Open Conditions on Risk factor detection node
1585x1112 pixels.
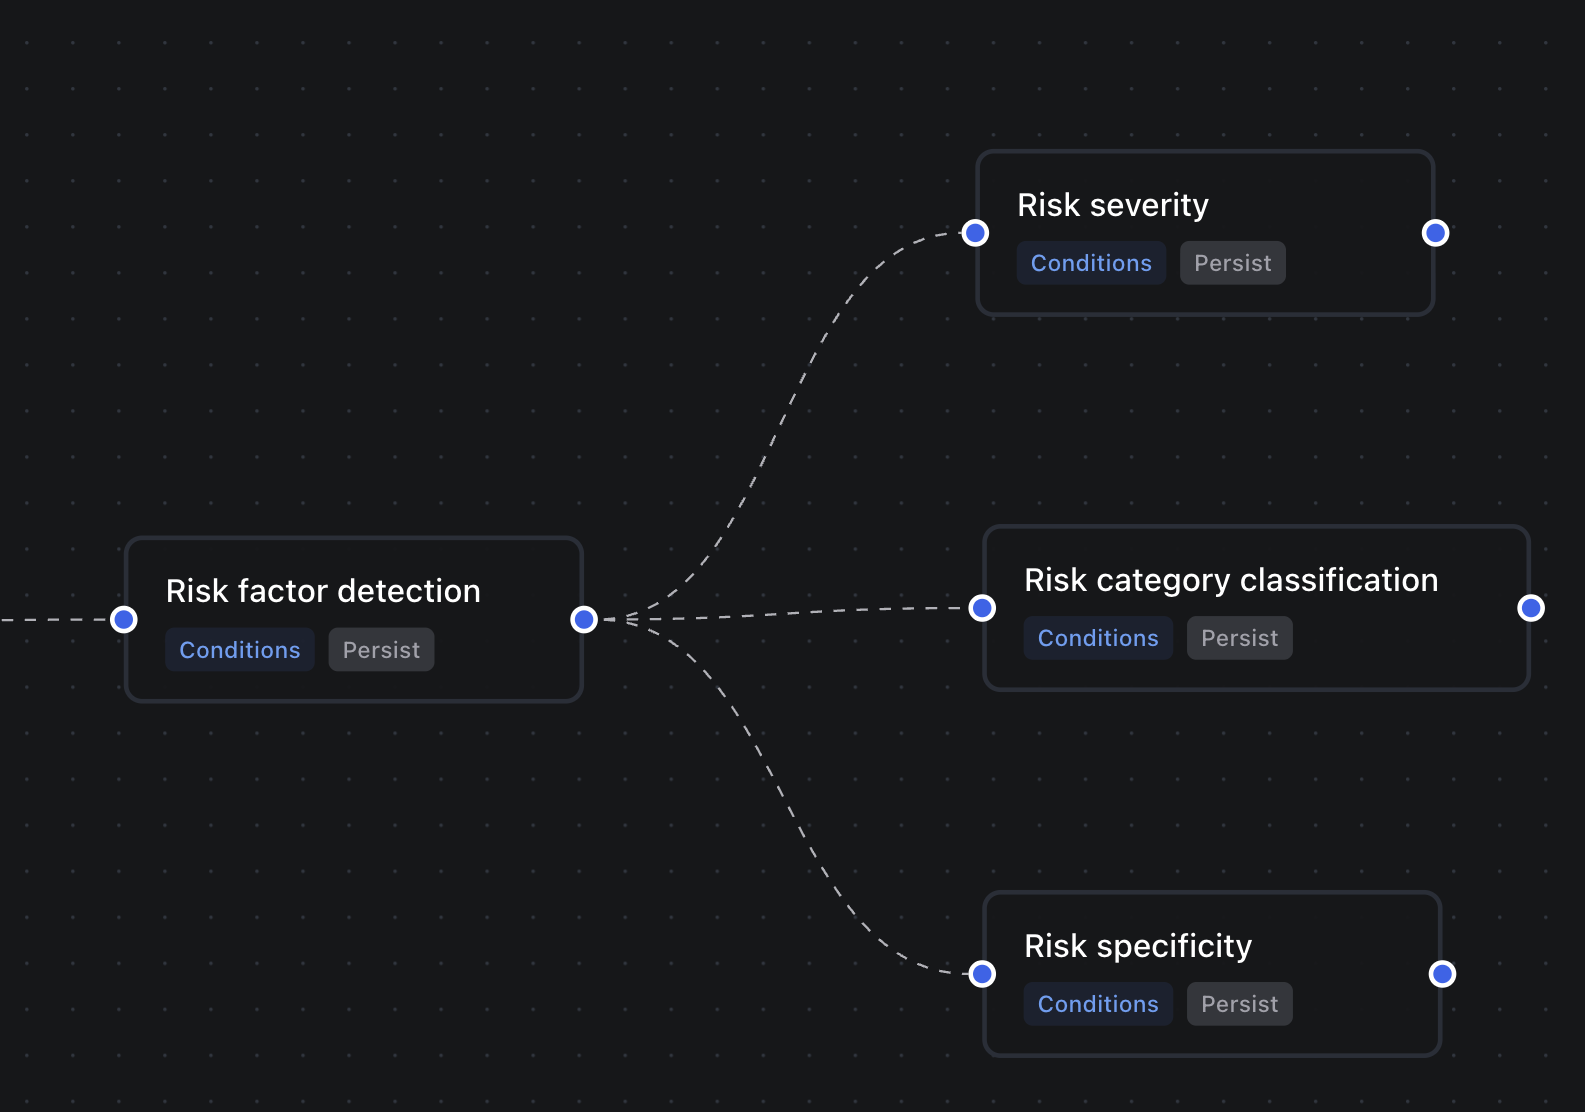pyautogui.click(x=240, y=650)
